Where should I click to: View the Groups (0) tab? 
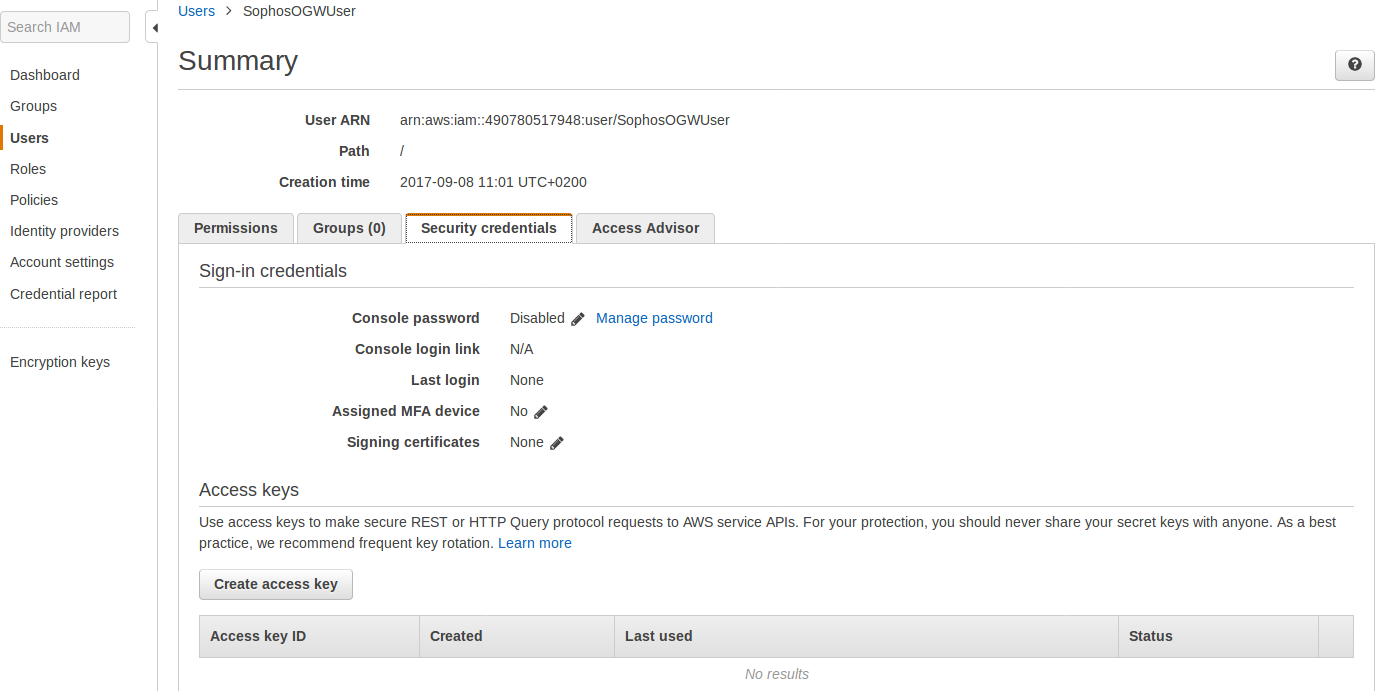click(348, 228)
